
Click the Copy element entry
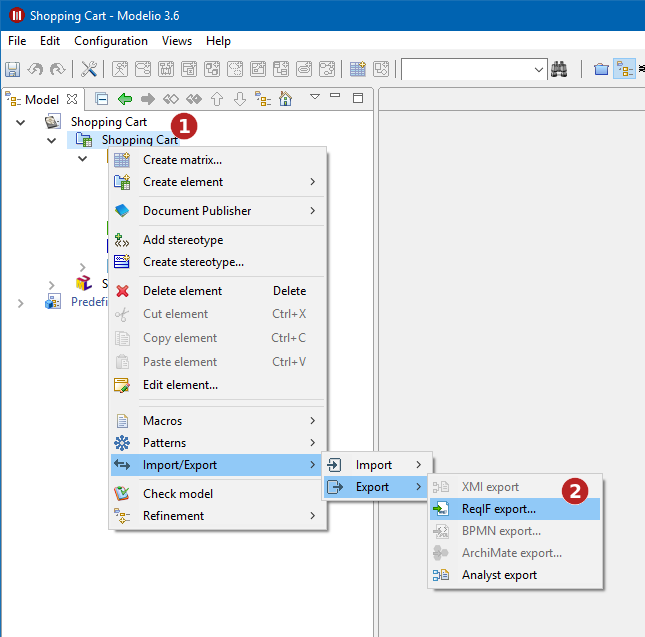tap(218, 338)
